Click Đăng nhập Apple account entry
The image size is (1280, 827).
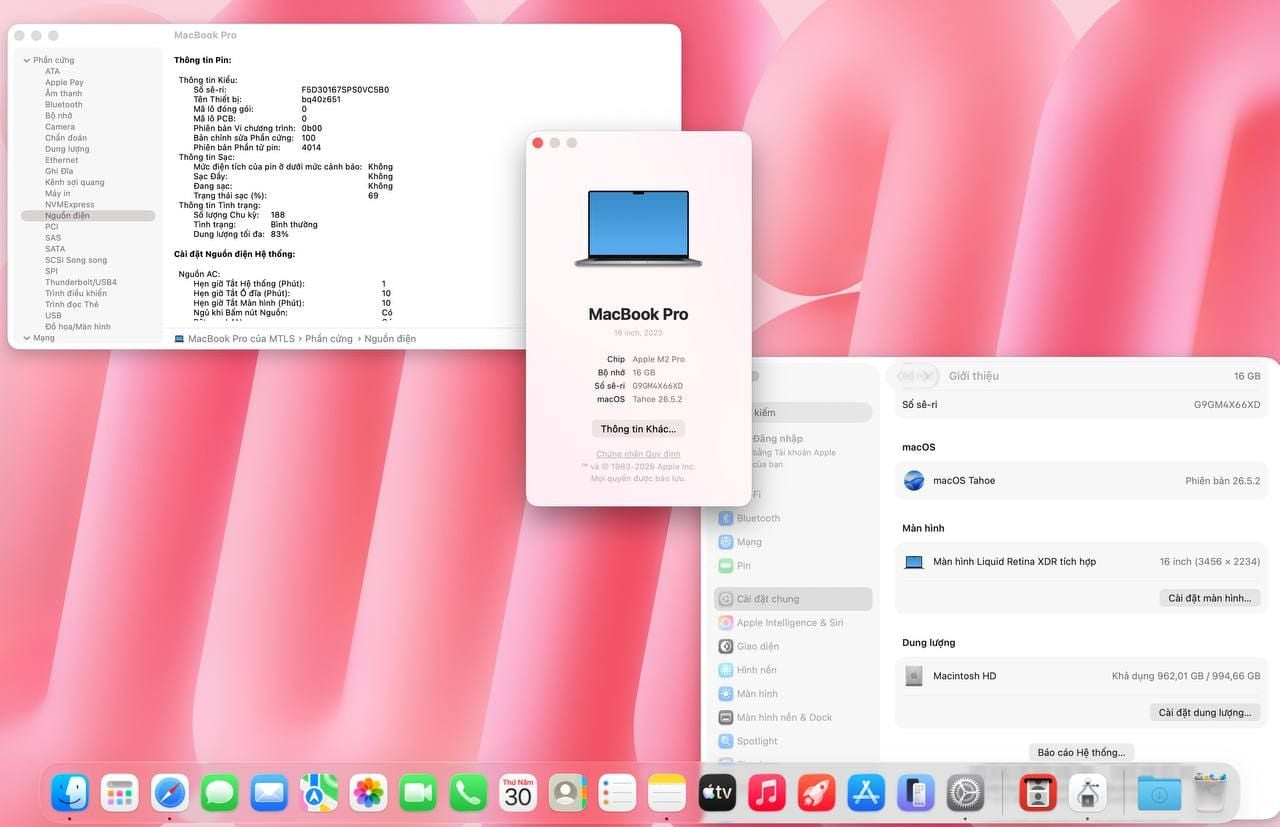pos(794,451)
